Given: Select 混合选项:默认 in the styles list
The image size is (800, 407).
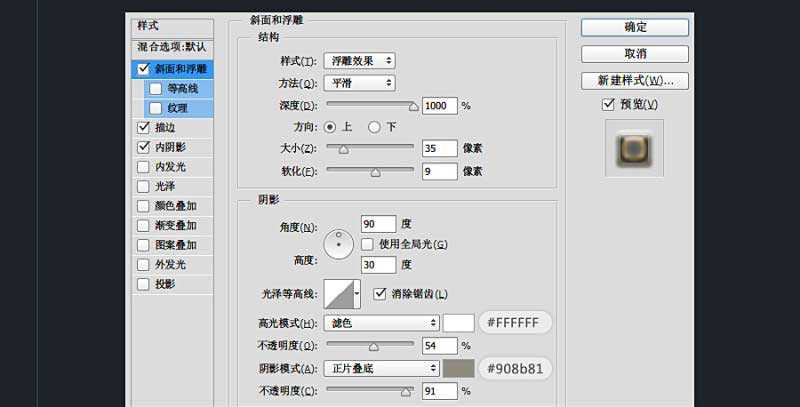Looking at the screenshot, I should (x=172, y=47).
